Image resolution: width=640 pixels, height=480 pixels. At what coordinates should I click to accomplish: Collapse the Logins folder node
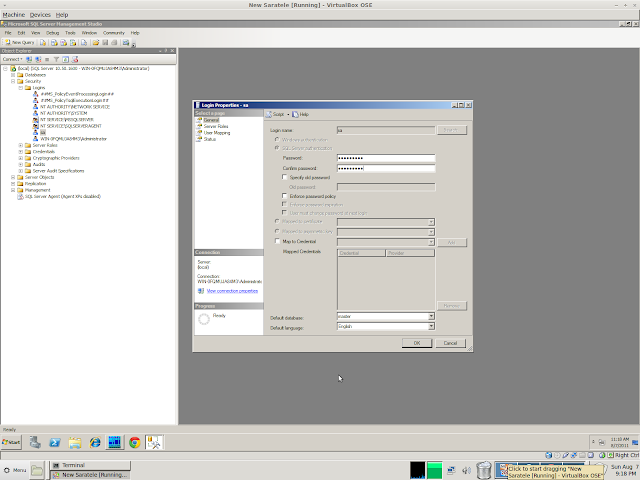(20, 88)
